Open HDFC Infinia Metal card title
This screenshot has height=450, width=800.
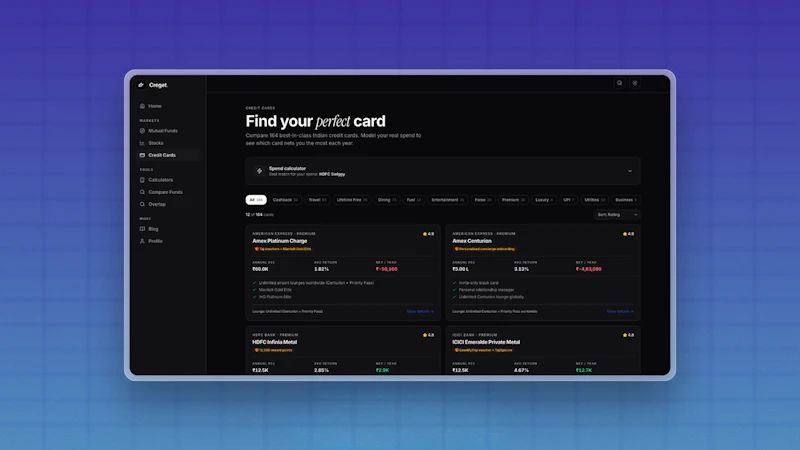(274, 342)
